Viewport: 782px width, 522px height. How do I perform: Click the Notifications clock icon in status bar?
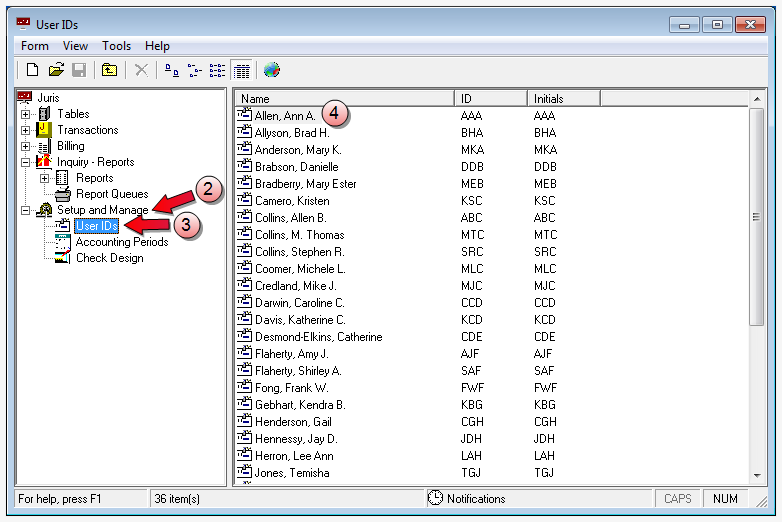435,498
